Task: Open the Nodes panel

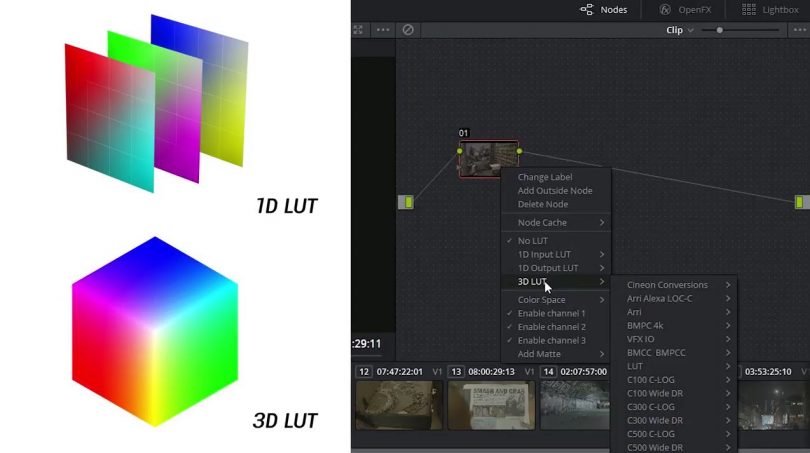Action: [x=603, y=9]
